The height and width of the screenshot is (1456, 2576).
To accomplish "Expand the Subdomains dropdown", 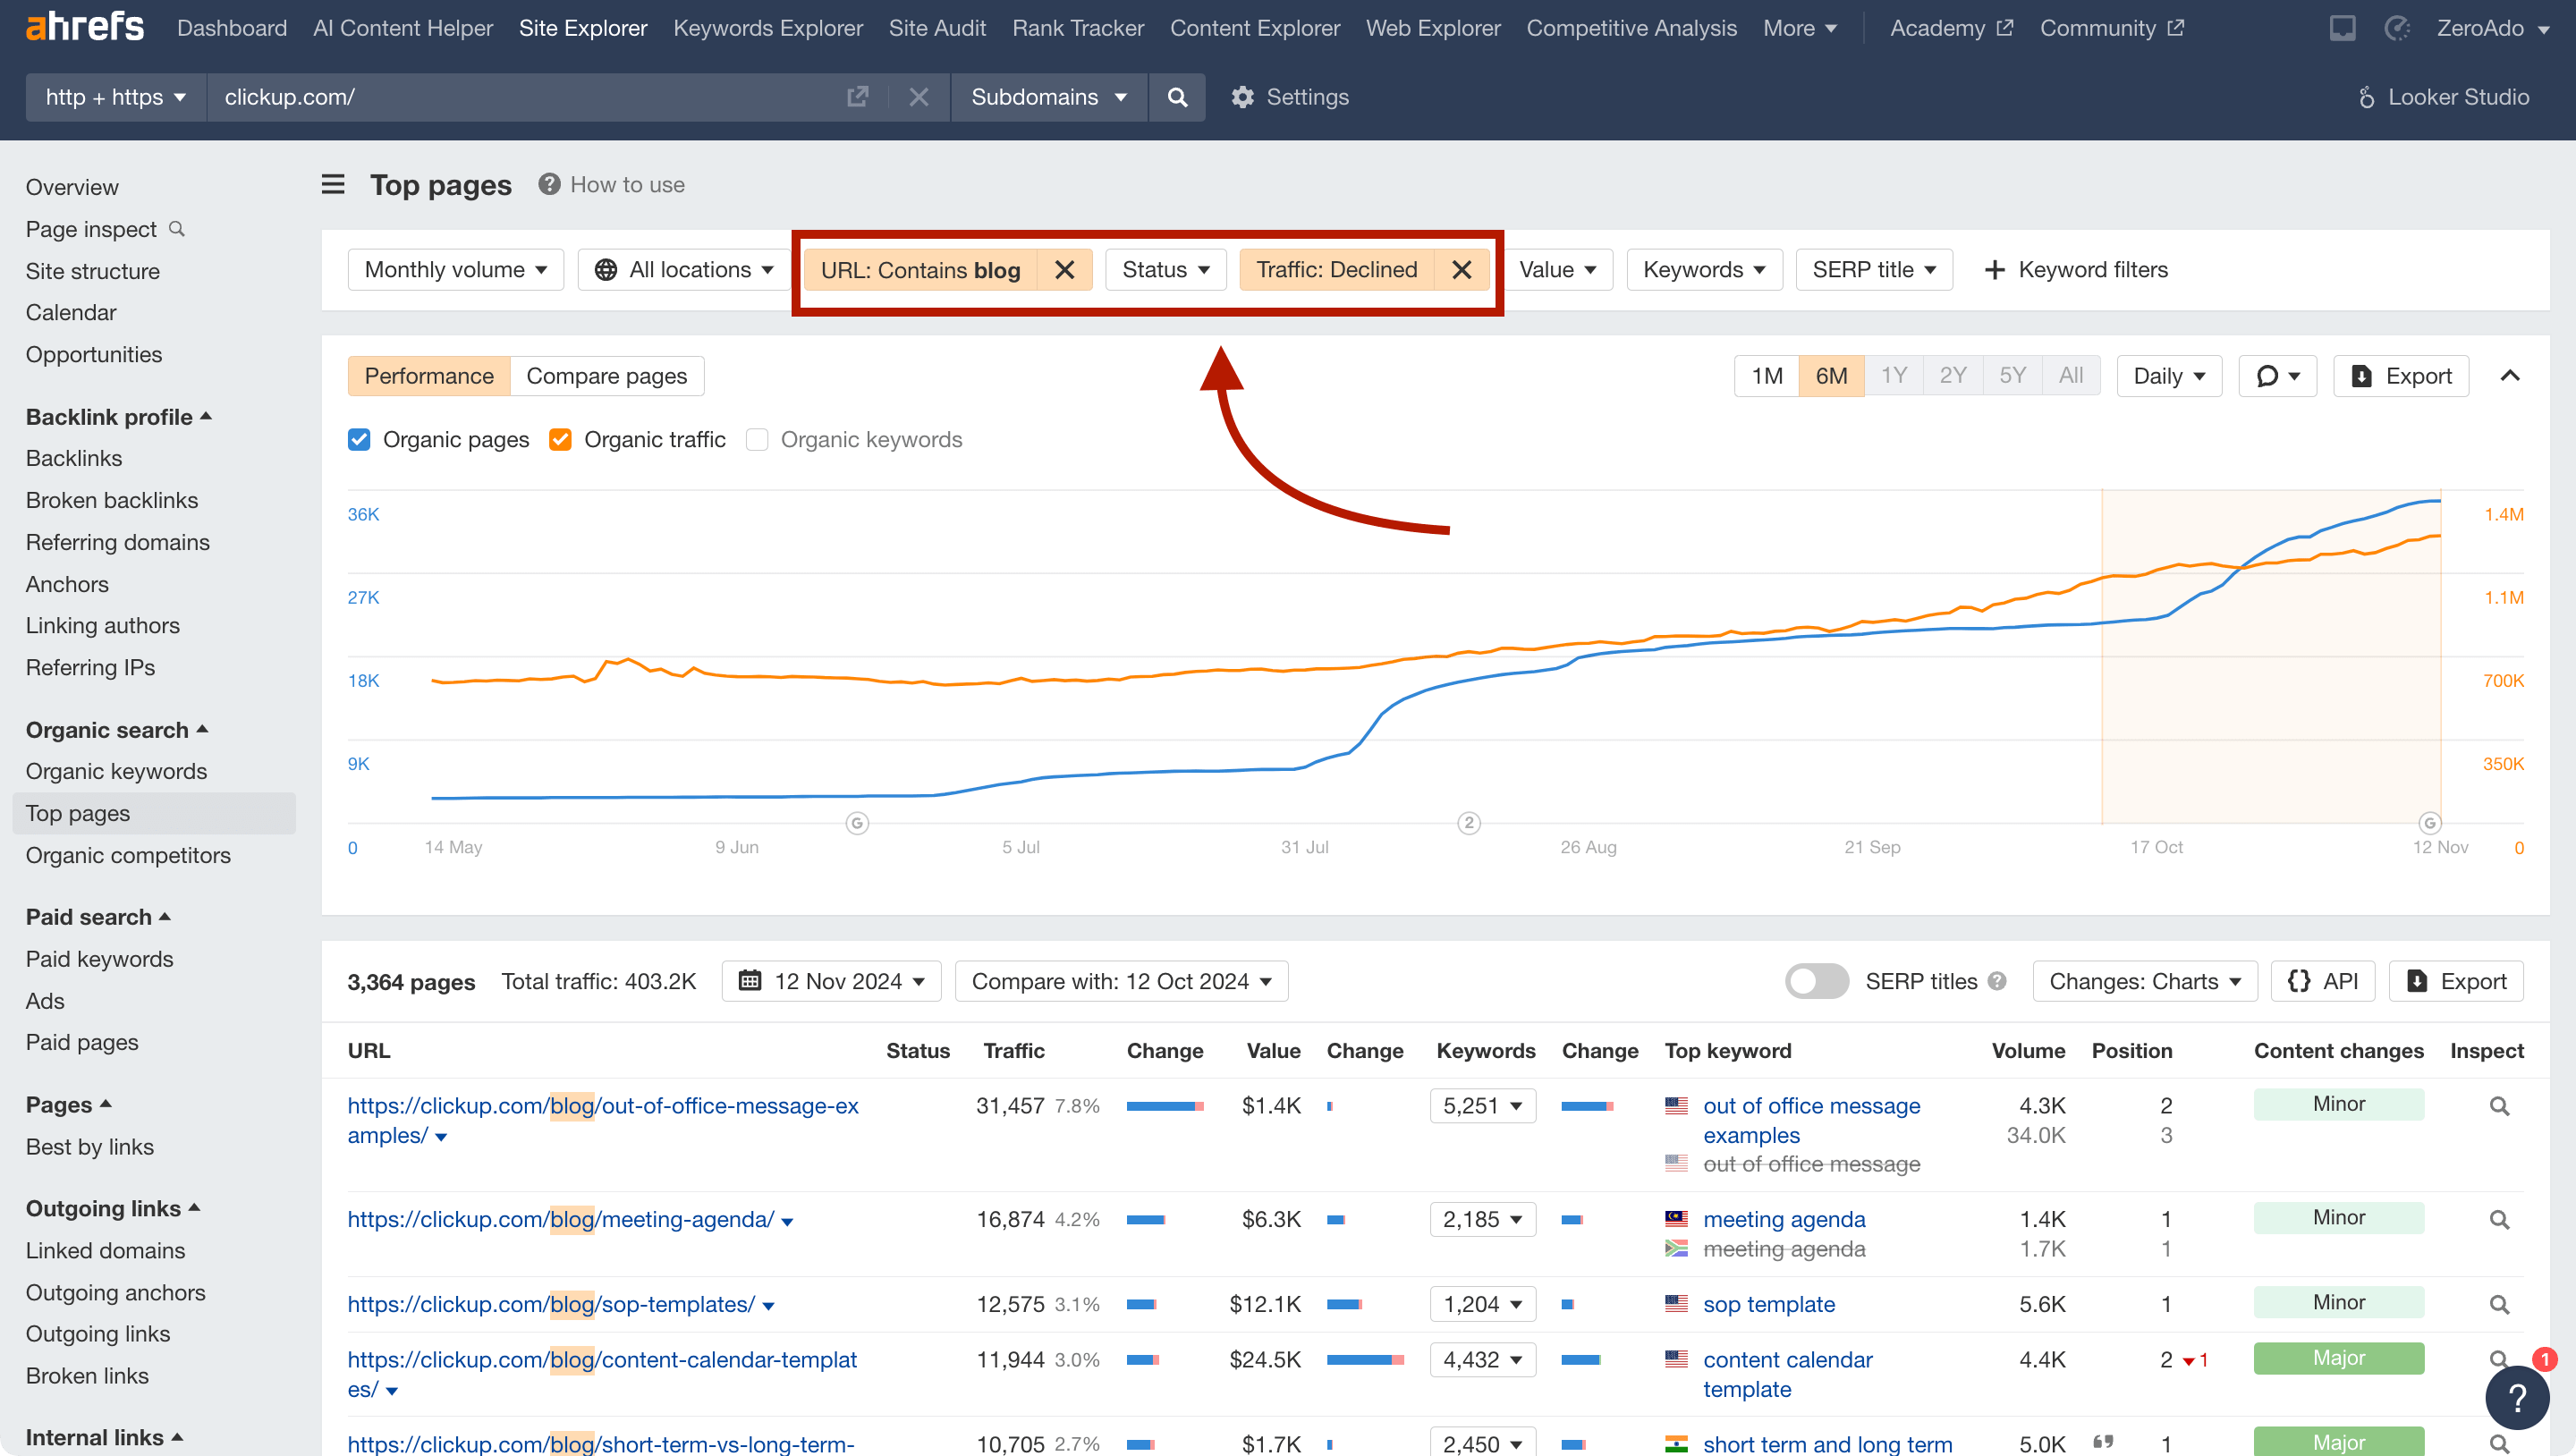I will point(1048,97).
